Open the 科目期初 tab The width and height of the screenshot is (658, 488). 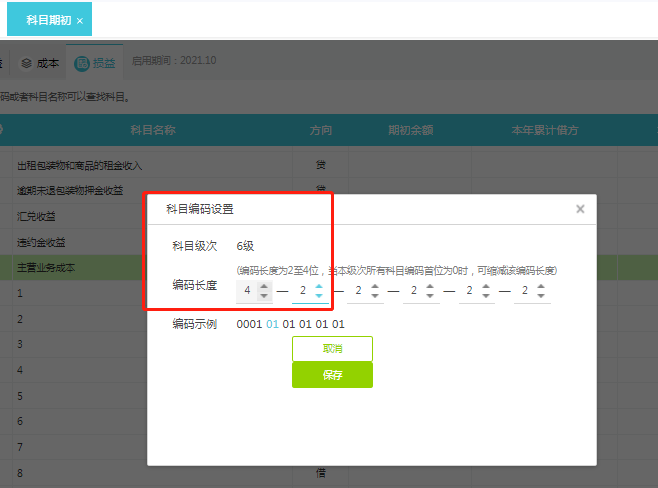[x=49, y=20]
